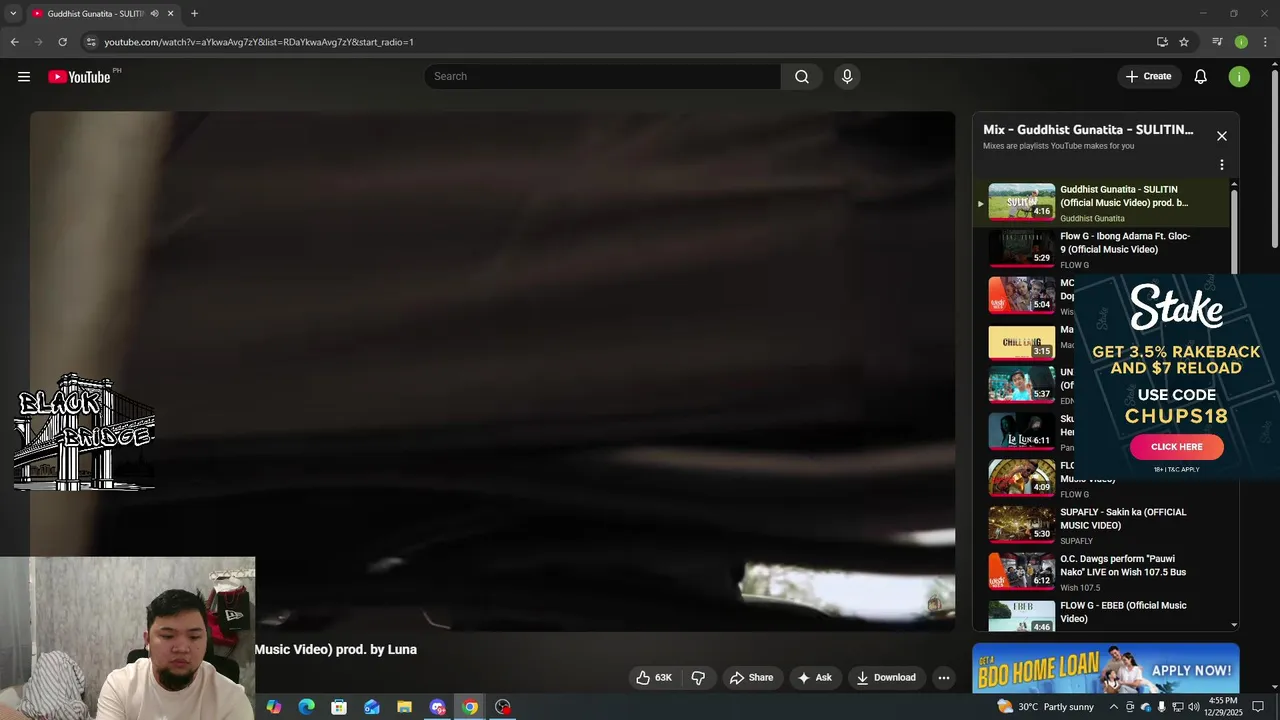
Task: Open Outlook mail from taskbar
Action: (372, 707)
